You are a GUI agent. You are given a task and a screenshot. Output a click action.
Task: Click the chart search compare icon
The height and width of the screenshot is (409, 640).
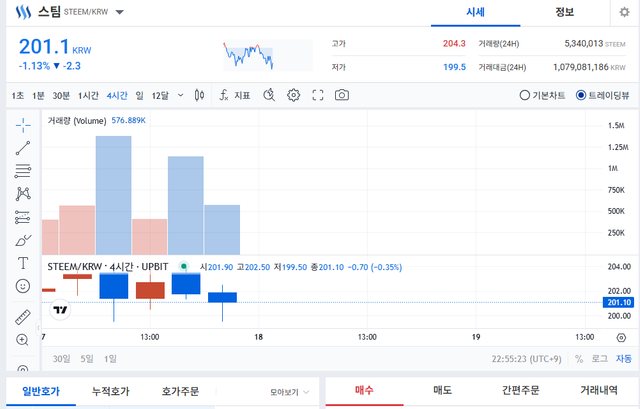point(269,95)
